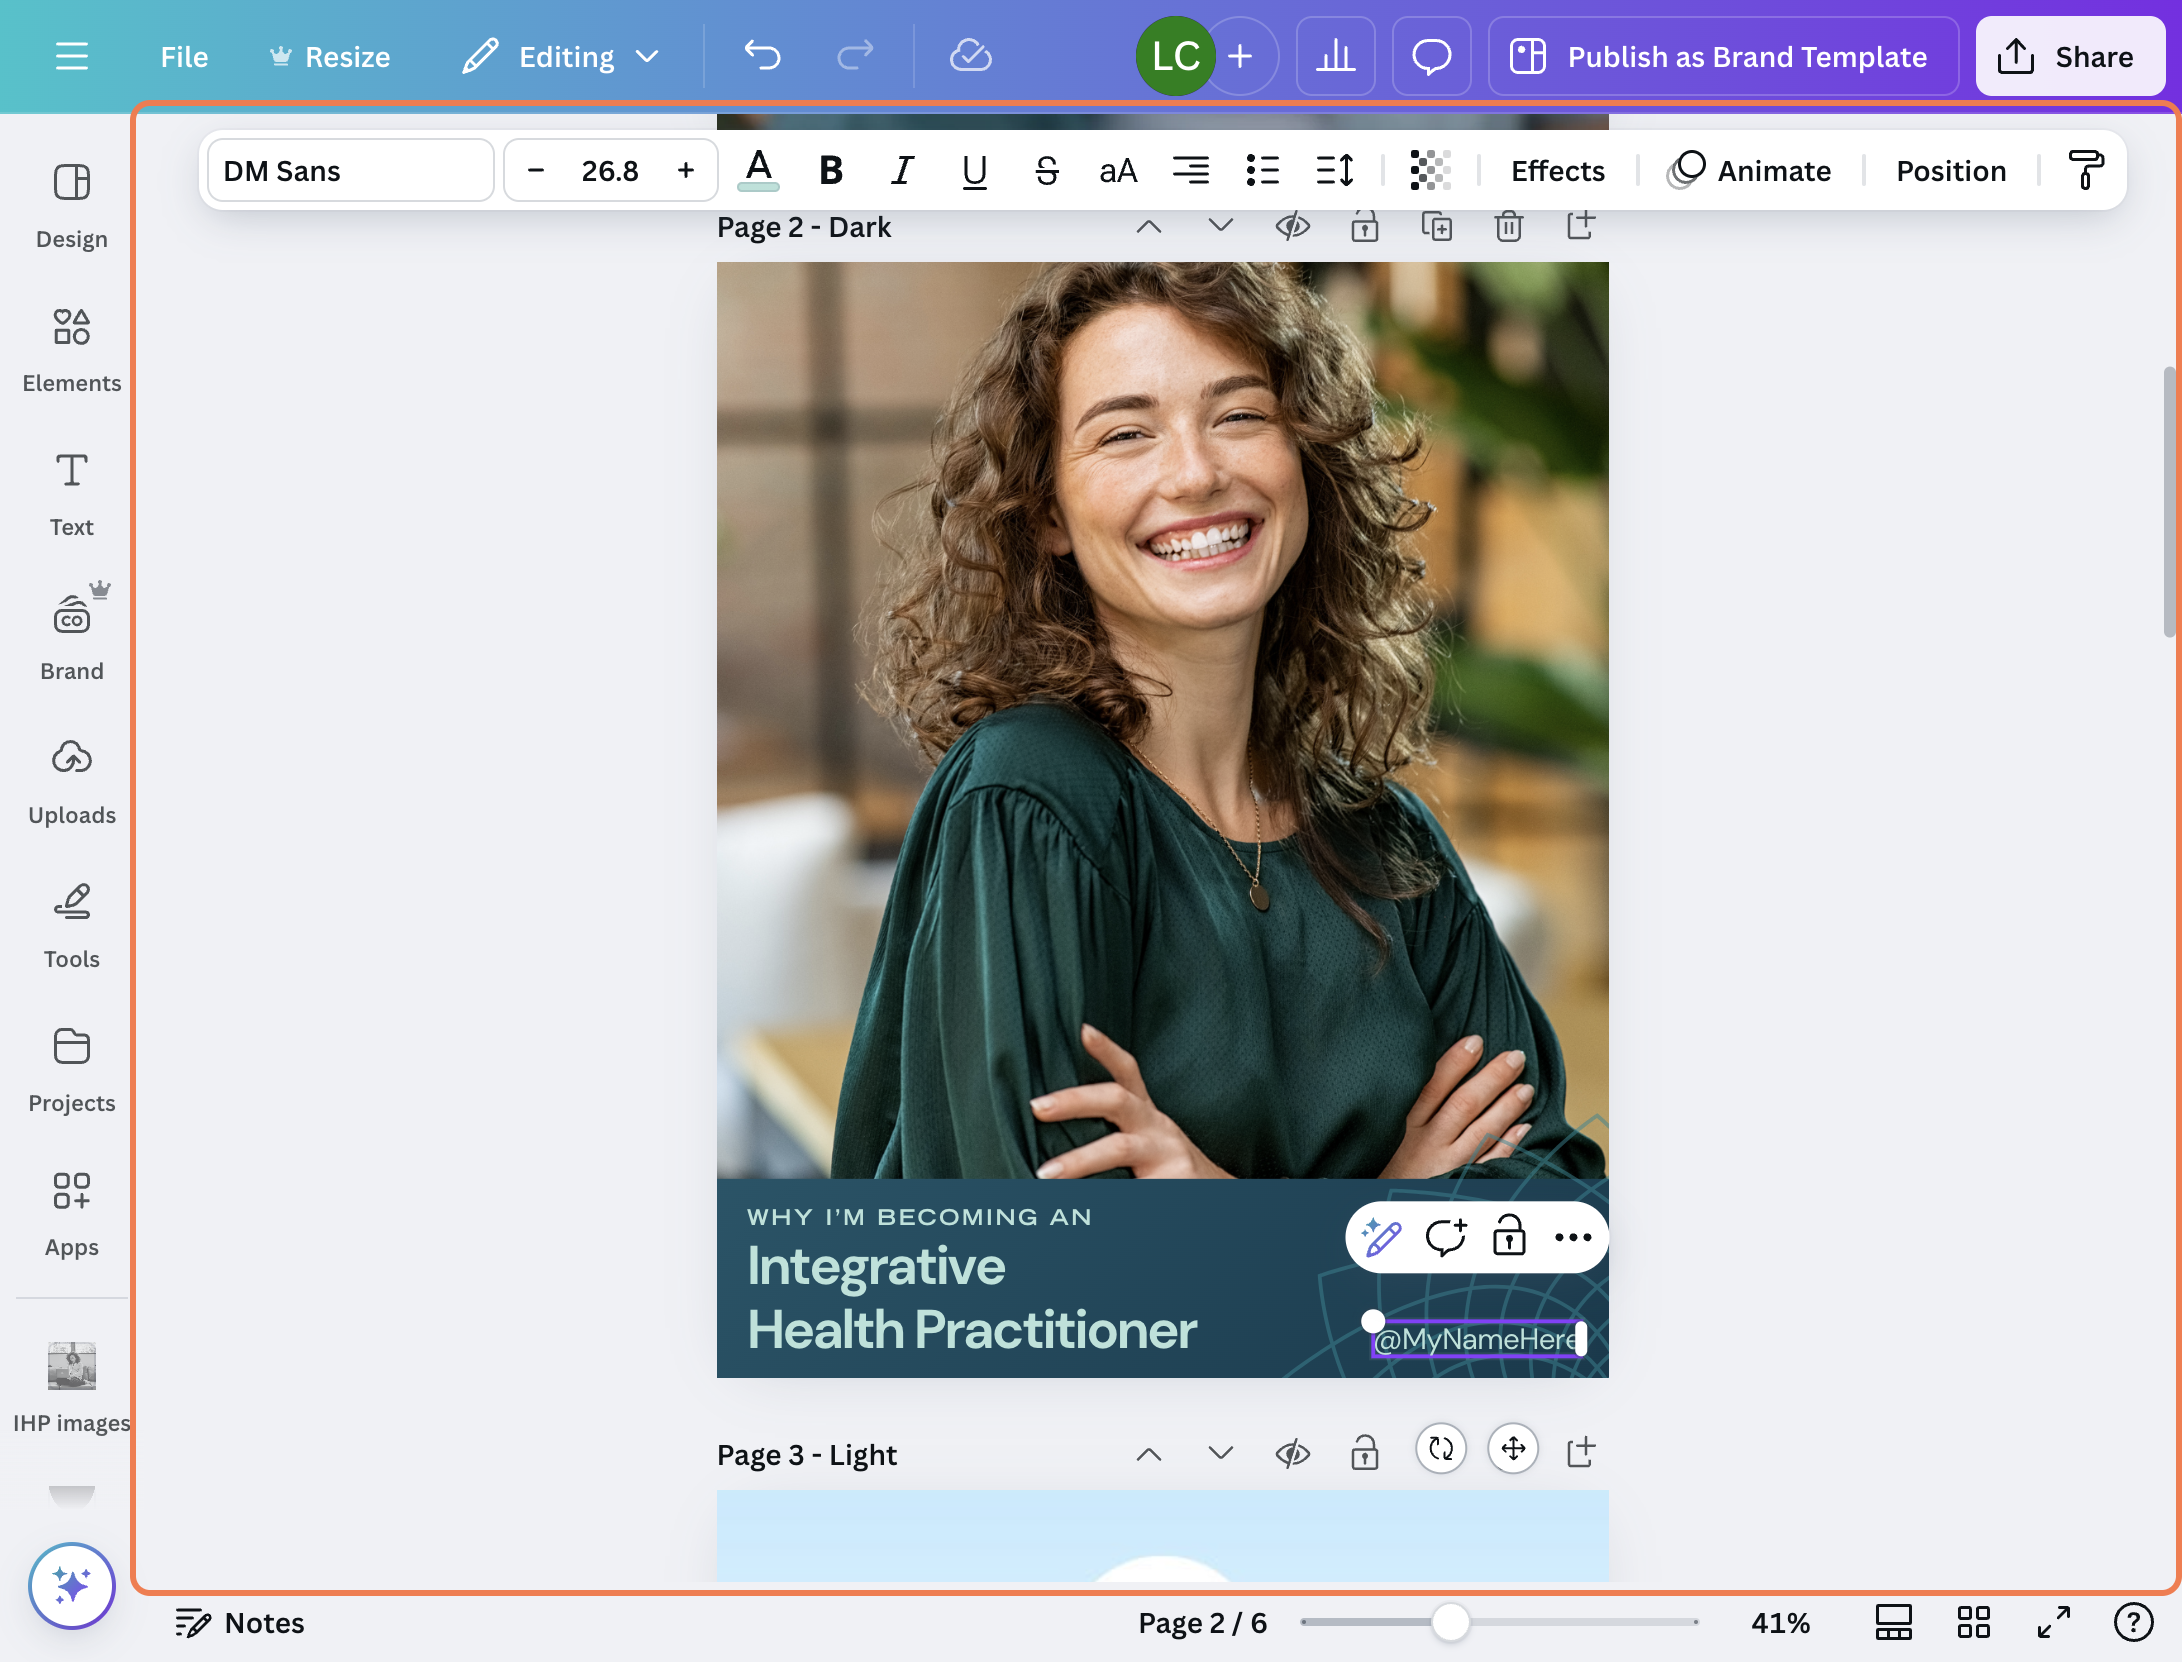The height and width of the screenshot is (1662, 2182).
Task: Open the File menu
Action: point(184,57)
